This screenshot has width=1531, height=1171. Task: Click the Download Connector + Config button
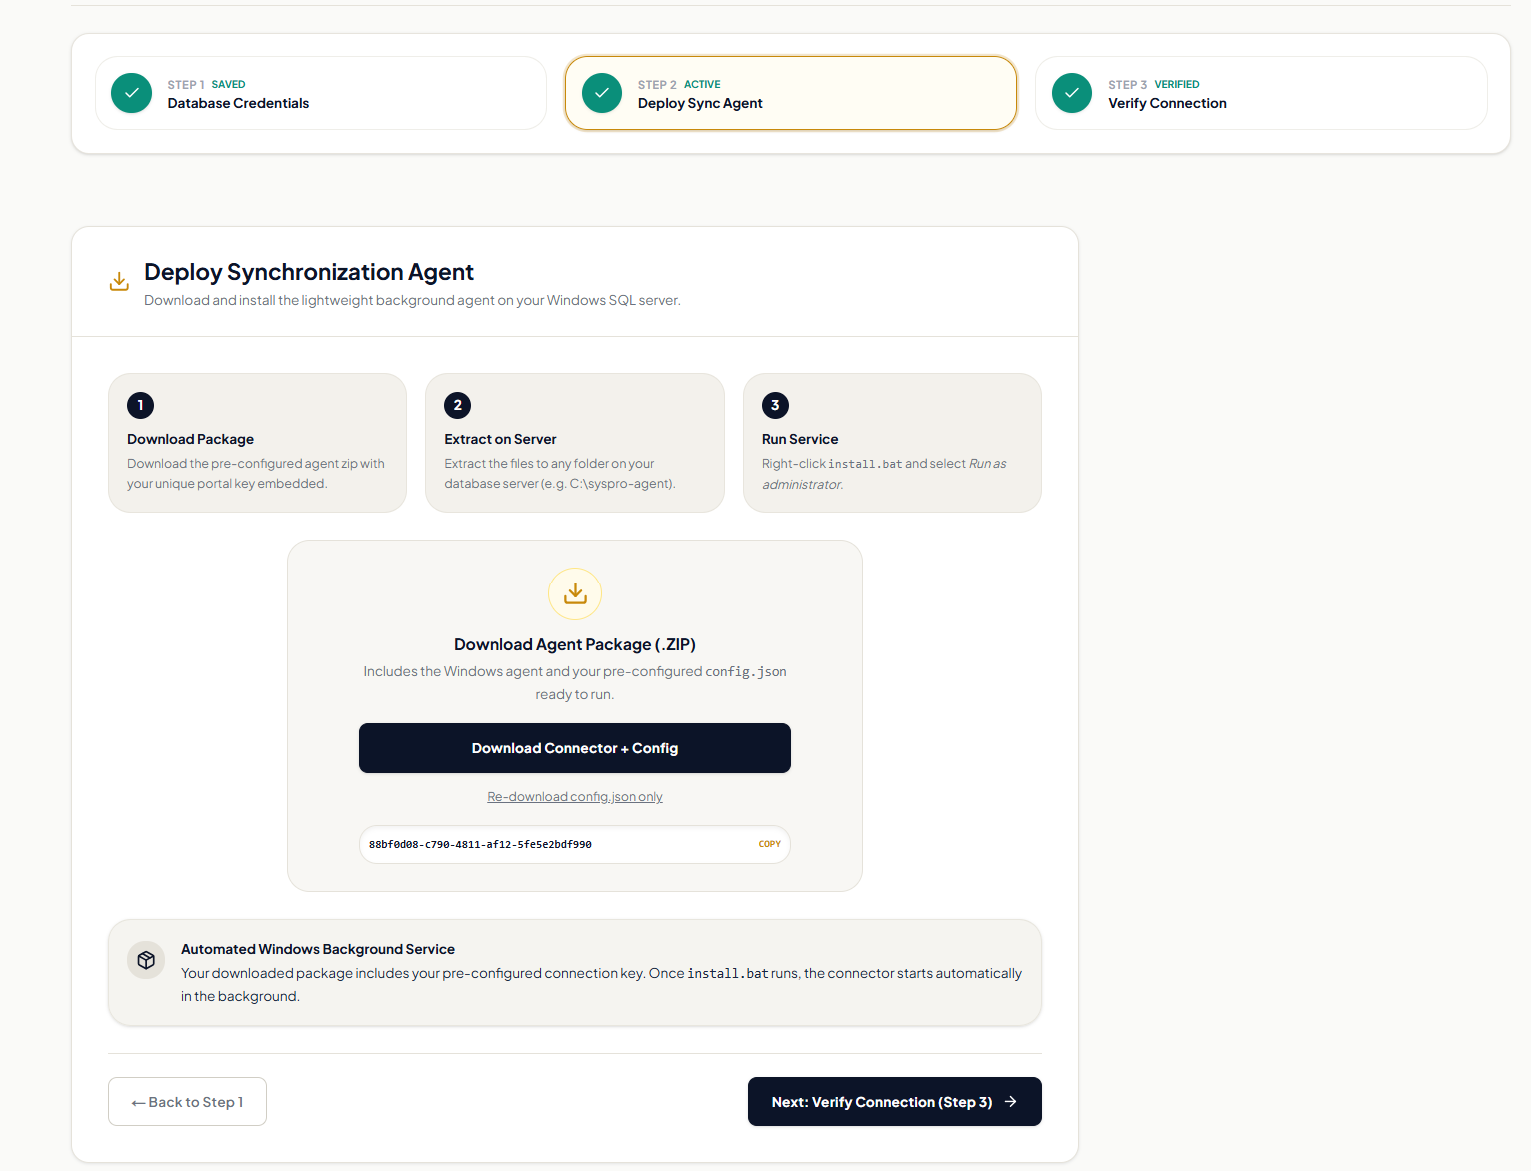[575, 748]
